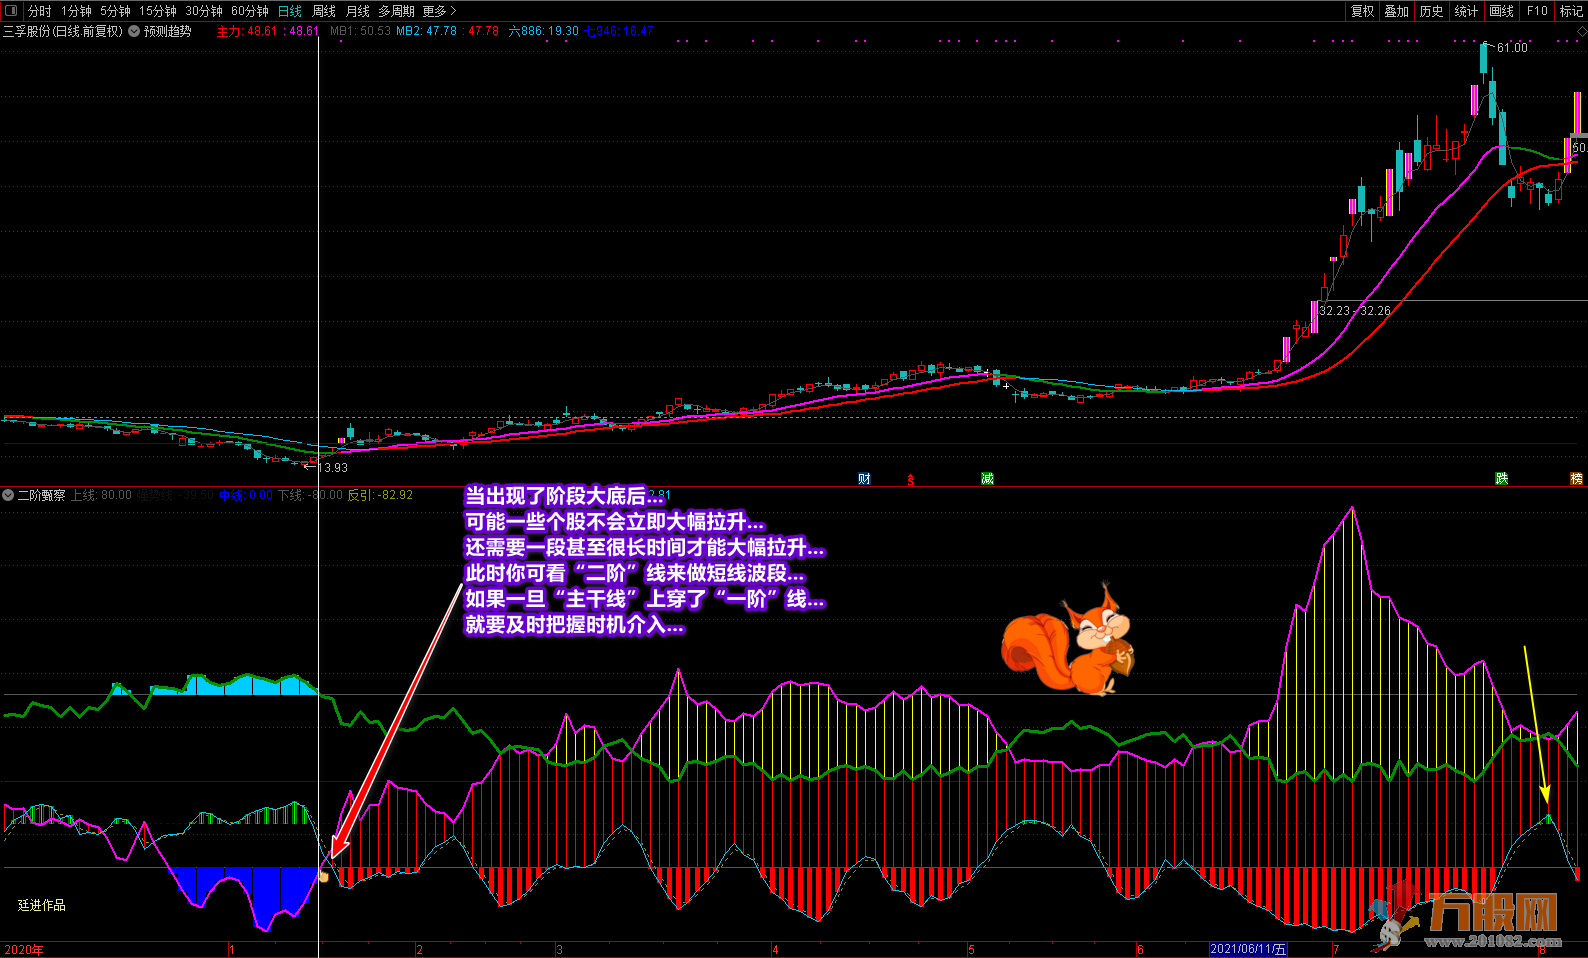The height and width of the screenshot is (958, 1588).
Task: Click the red $ marker icon
Action: (x=910, y=480)
